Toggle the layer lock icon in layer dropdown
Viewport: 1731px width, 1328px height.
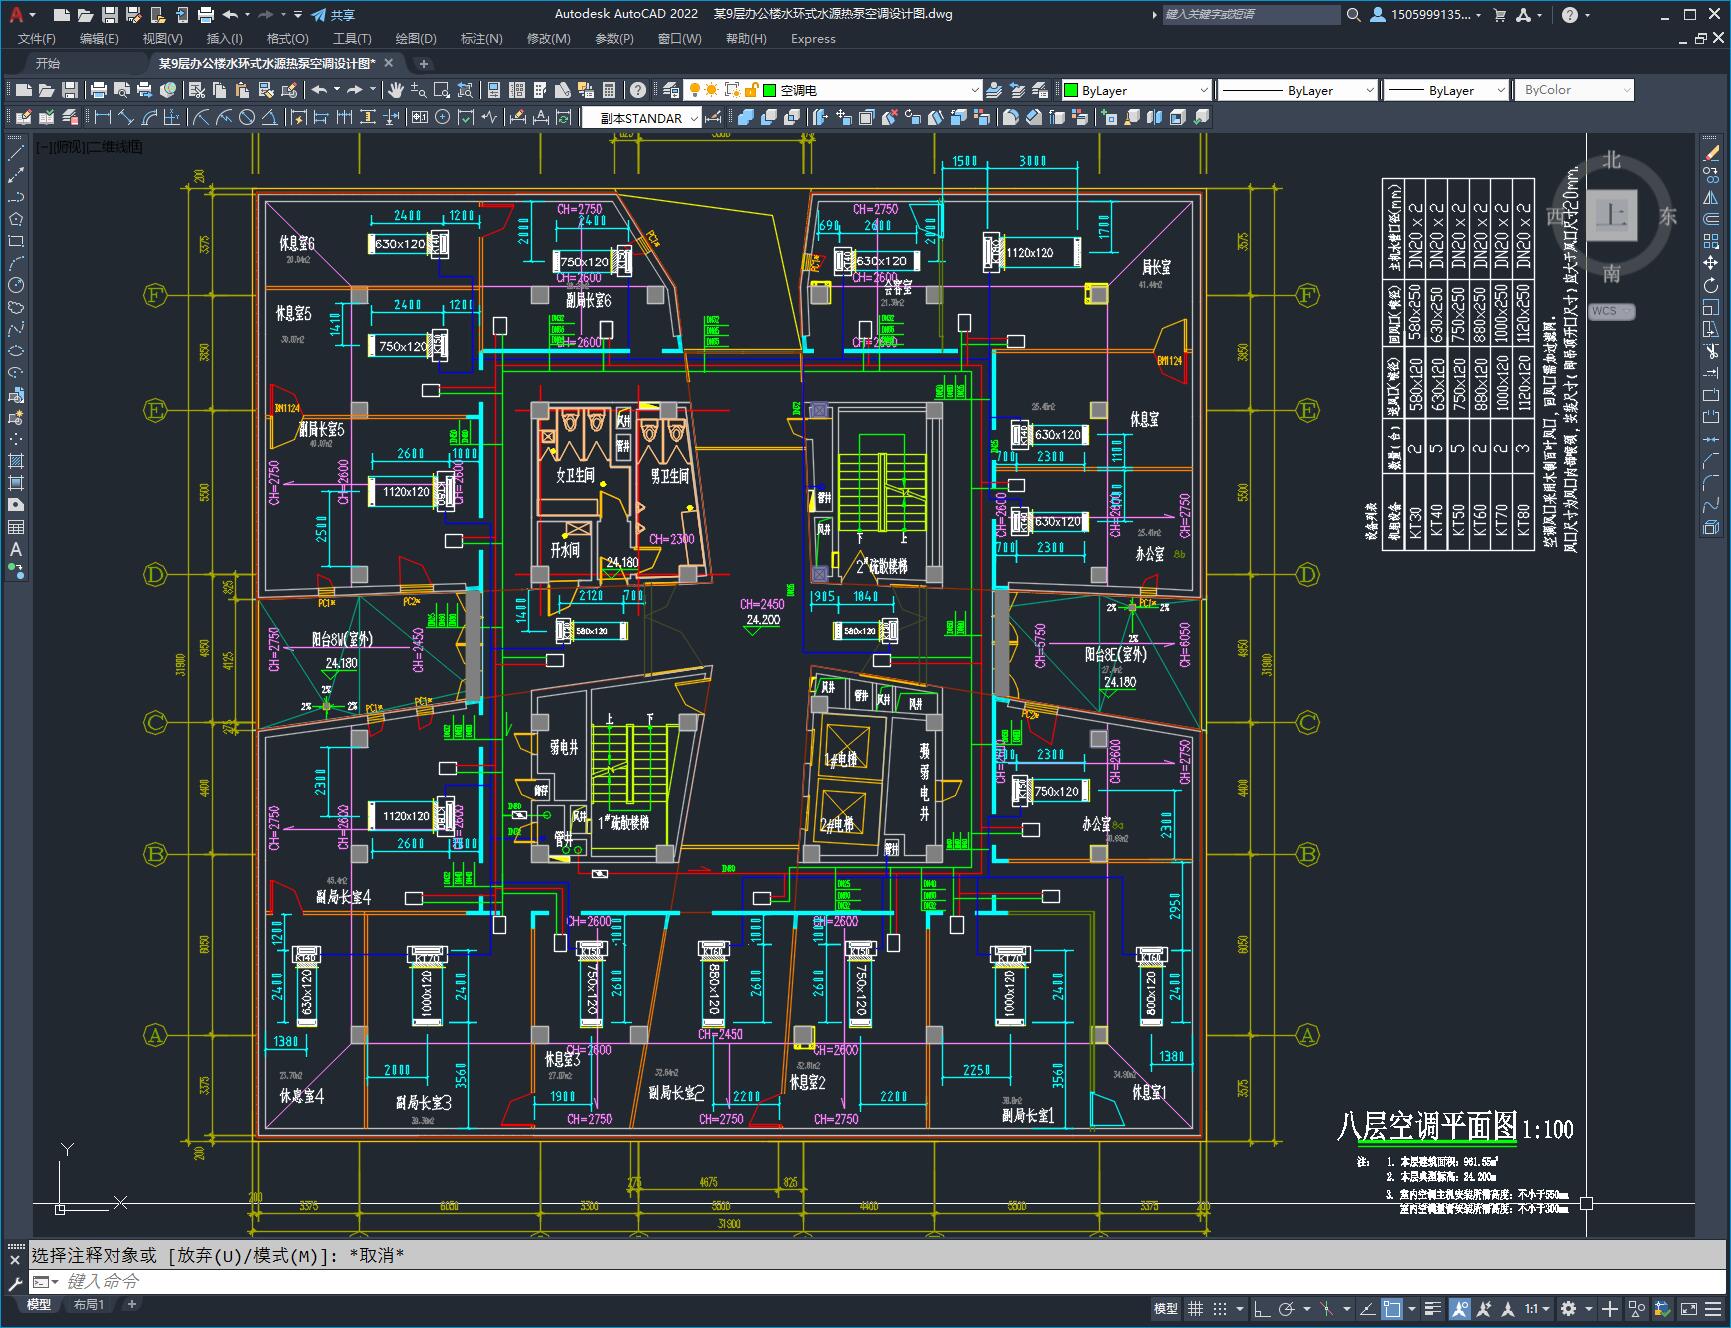point(751,90)
